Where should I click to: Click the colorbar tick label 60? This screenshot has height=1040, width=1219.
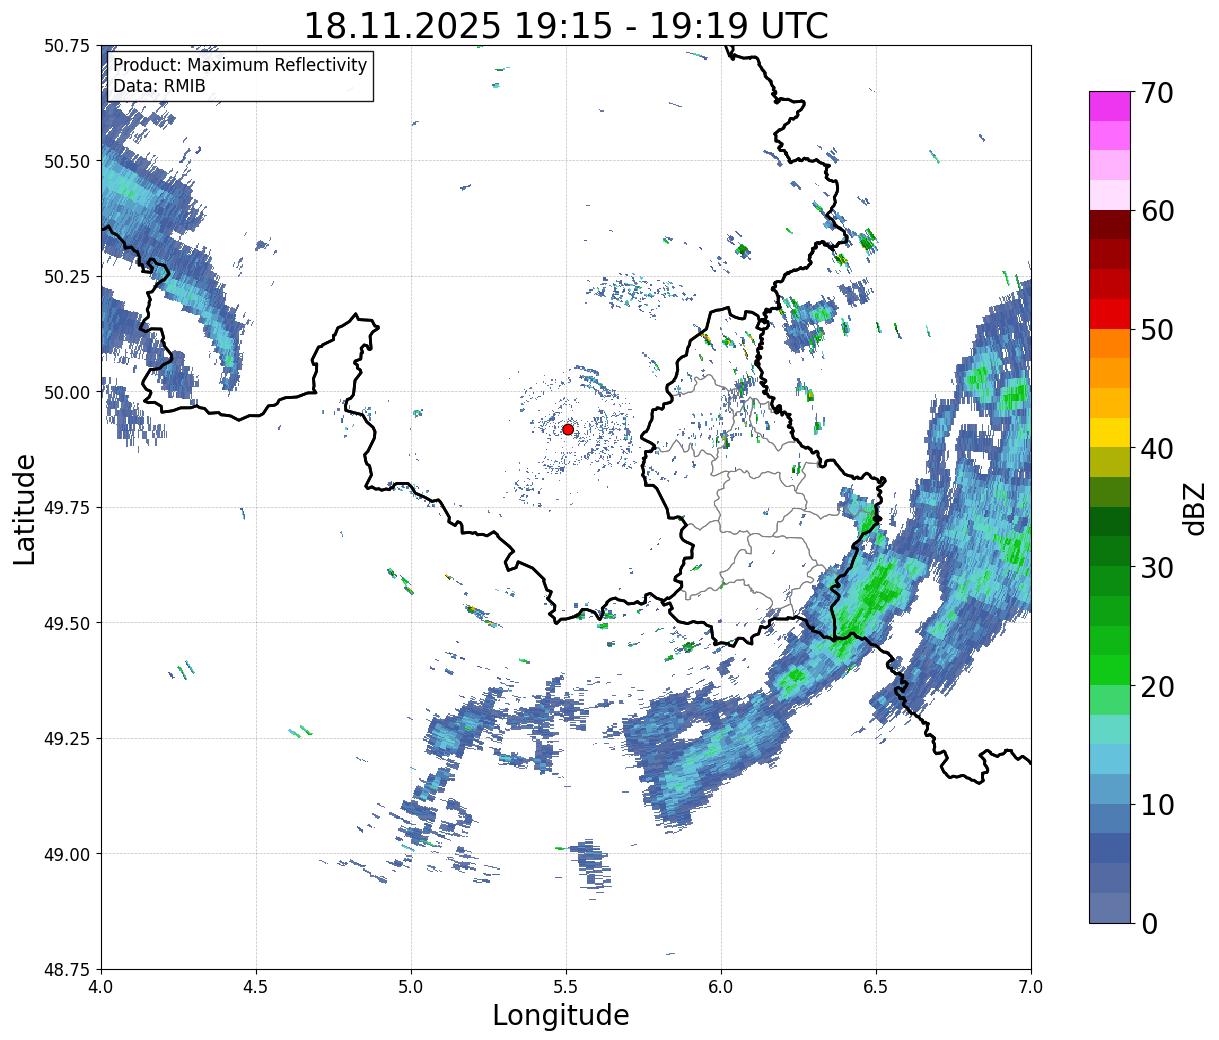[1156, 211]
